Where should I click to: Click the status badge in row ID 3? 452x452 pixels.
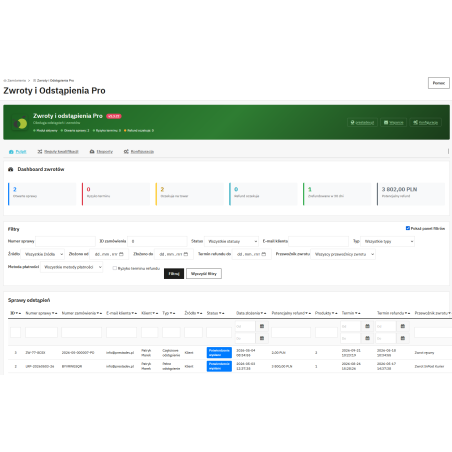(219, 353)
